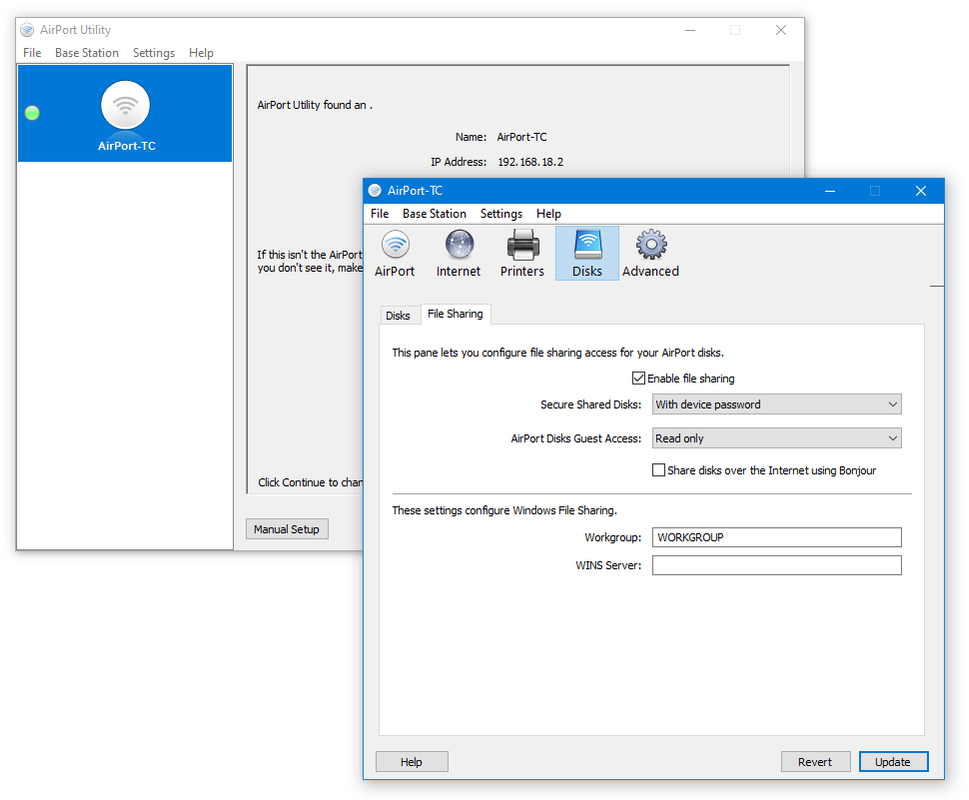Click the Update button

point(893,762)
